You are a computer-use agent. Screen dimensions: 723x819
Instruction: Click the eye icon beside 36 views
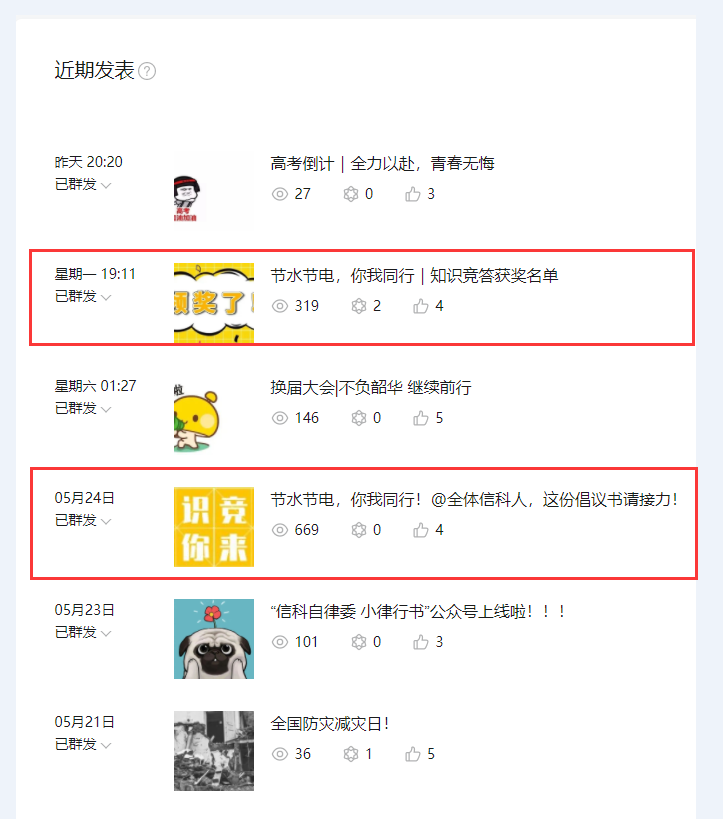click(280, 754)
